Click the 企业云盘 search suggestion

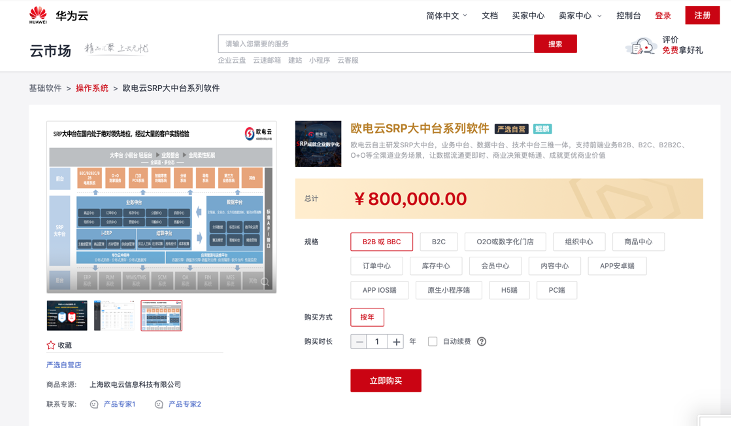point(232,60)
